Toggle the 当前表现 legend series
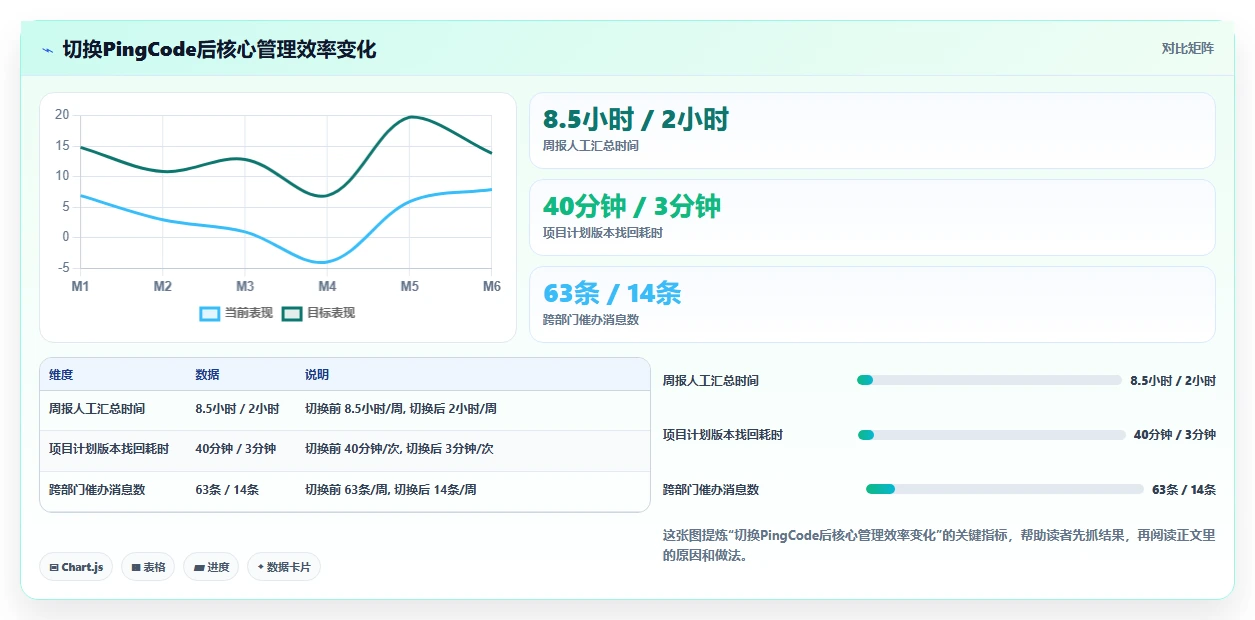The image size is (1255, 620). pos(236,313)
